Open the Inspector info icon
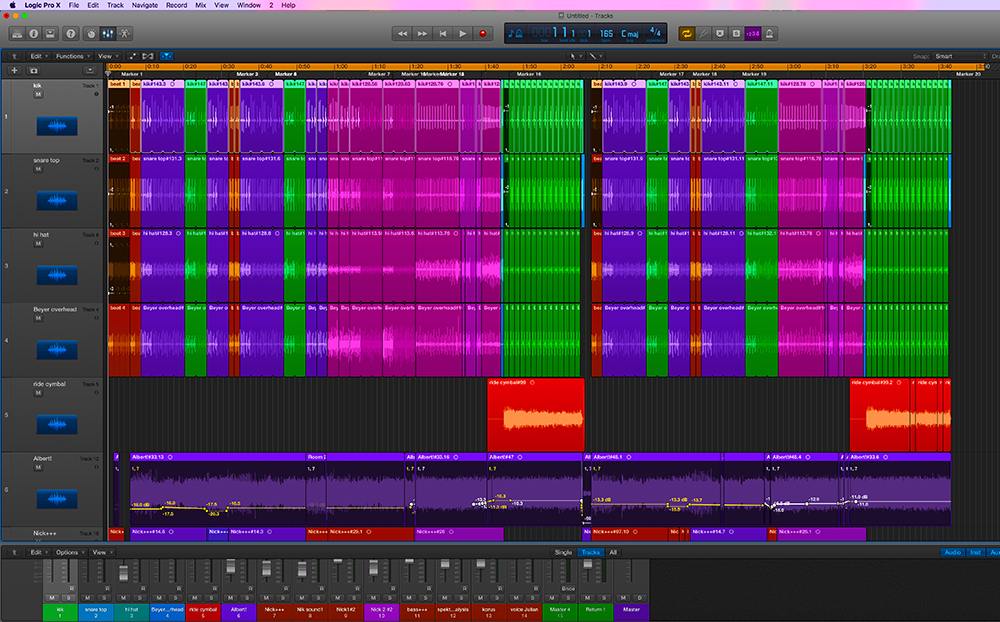The width and height of the screenshot is (1000, 622). (x=34, y=34)
